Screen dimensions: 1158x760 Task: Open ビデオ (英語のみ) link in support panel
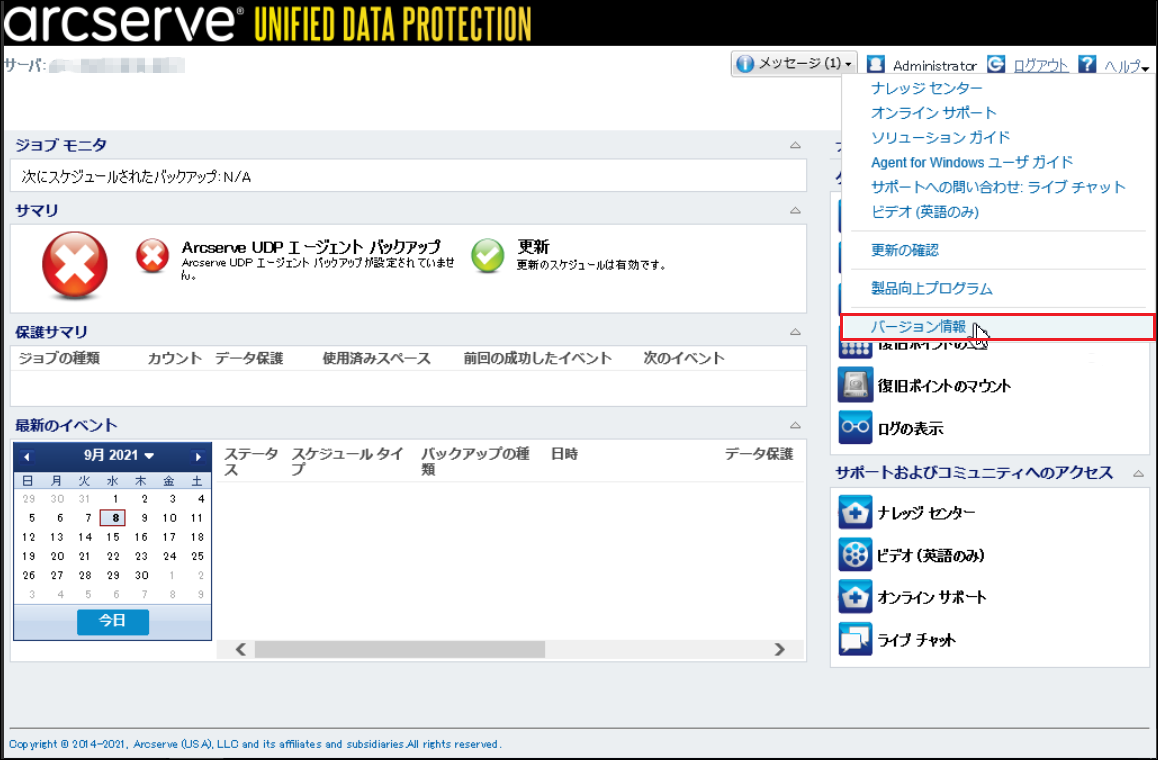931,555
